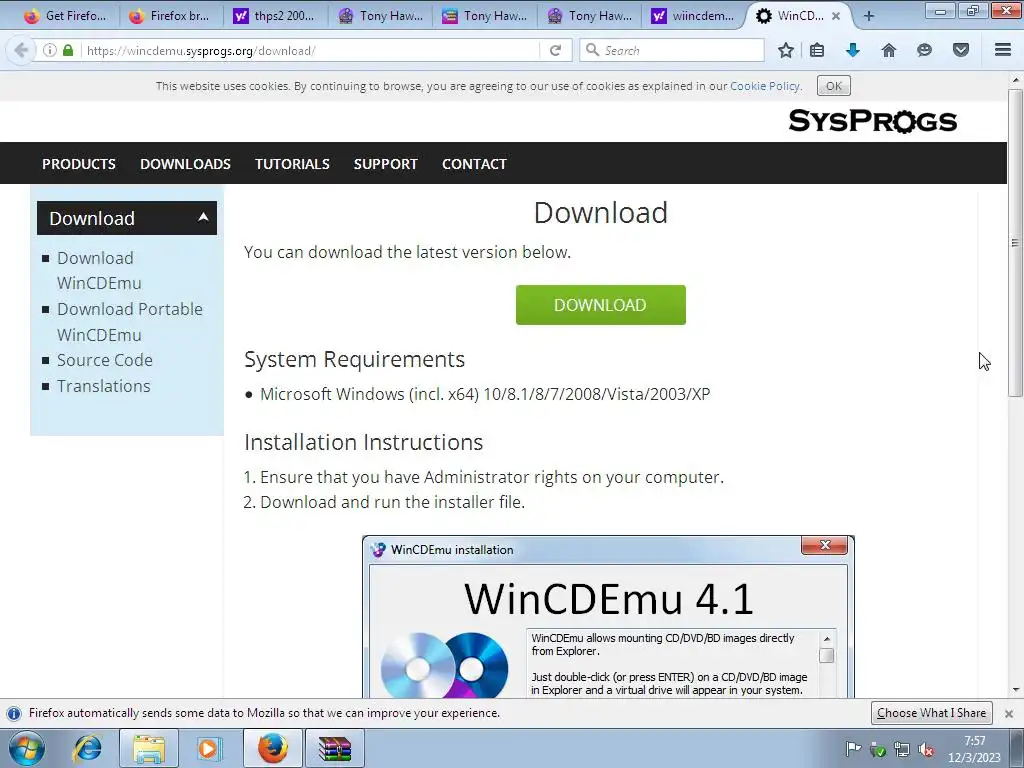The height and width of the screenshot is (768, 1024).
Task: Open the TUTORIALS menu
Action: [x=292, y=164]
